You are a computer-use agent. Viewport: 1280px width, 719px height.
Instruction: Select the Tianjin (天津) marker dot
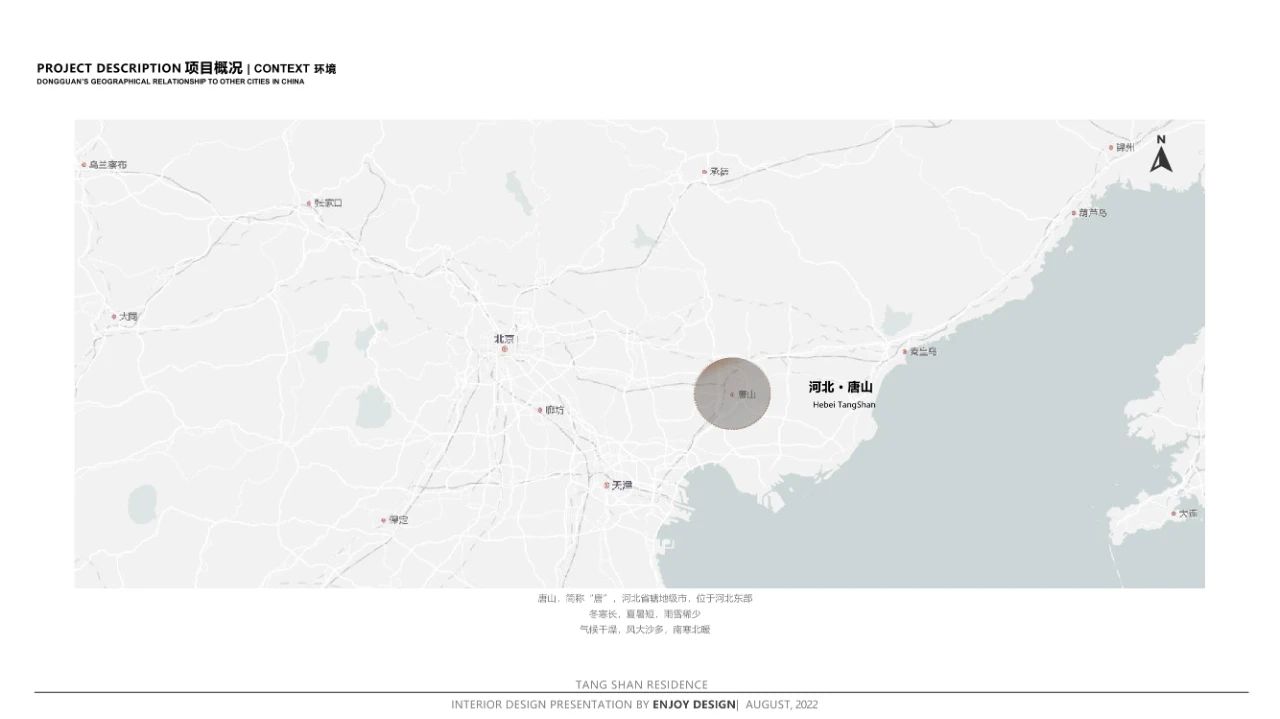coord(606,485)
